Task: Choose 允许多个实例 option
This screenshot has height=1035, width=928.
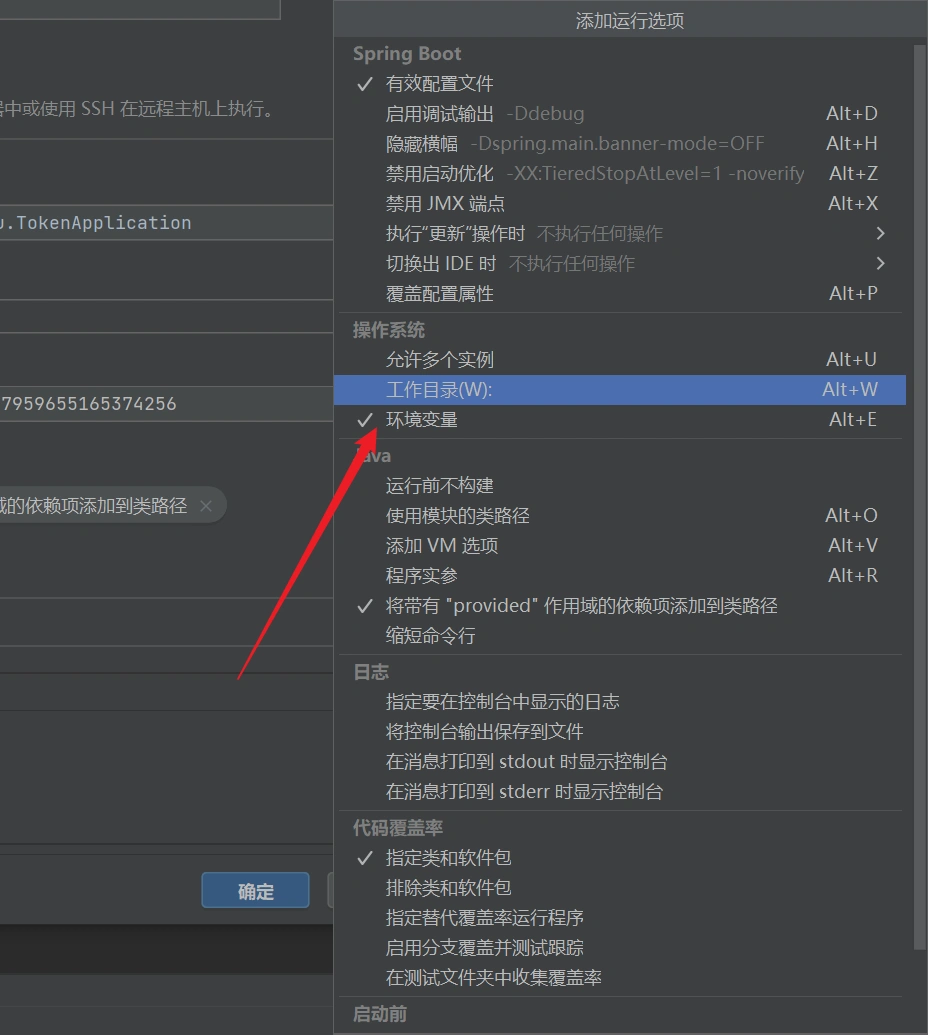Action: point(439,360)
